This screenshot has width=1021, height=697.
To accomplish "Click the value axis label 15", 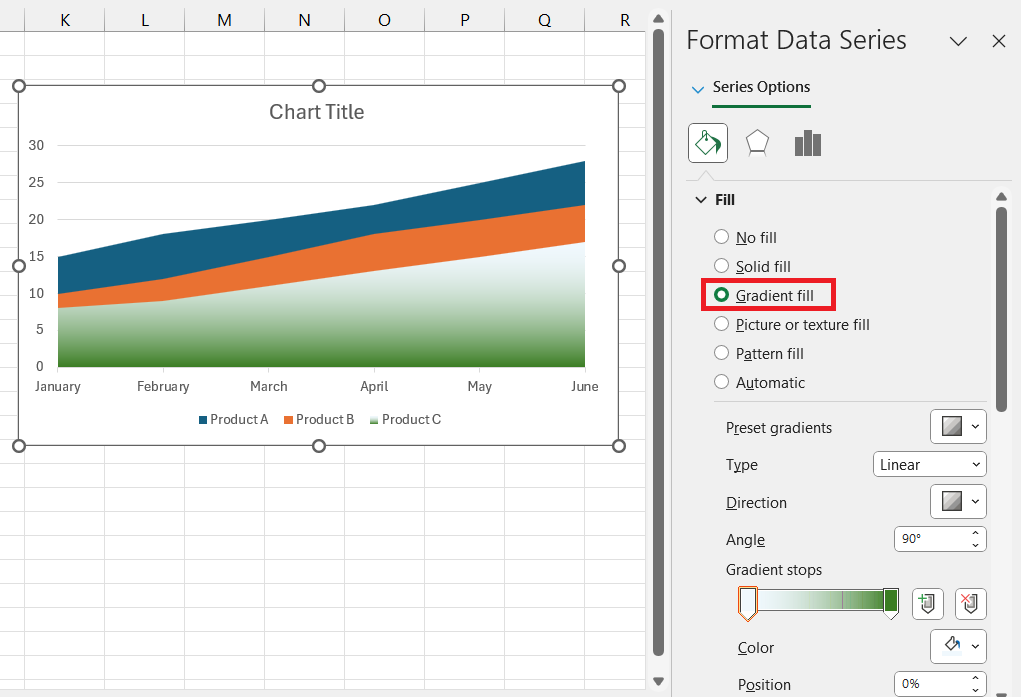I will point(36,256).
